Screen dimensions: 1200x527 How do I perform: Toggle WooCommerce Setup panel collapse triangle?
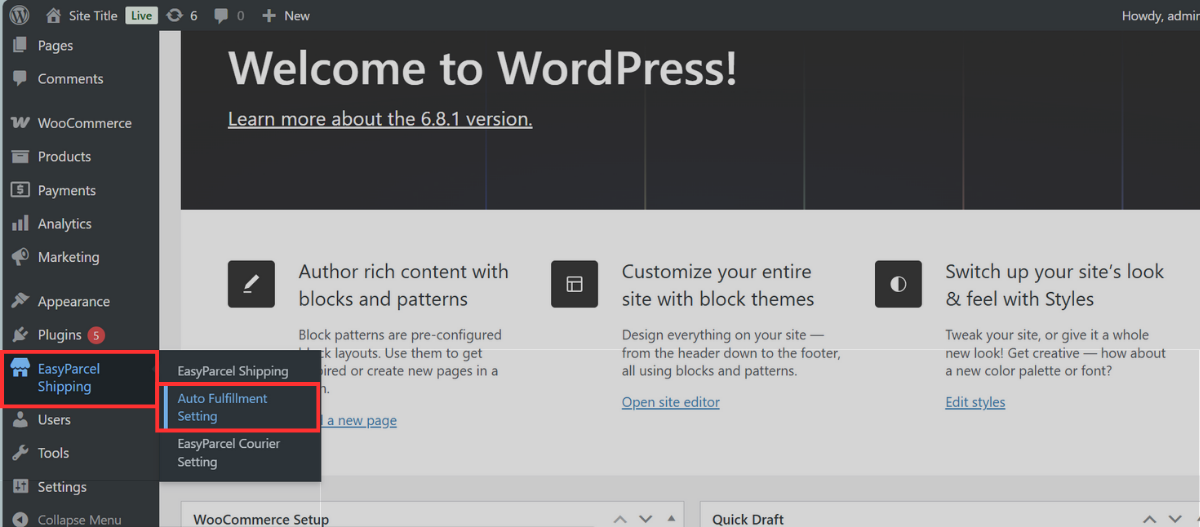[670, 519]
